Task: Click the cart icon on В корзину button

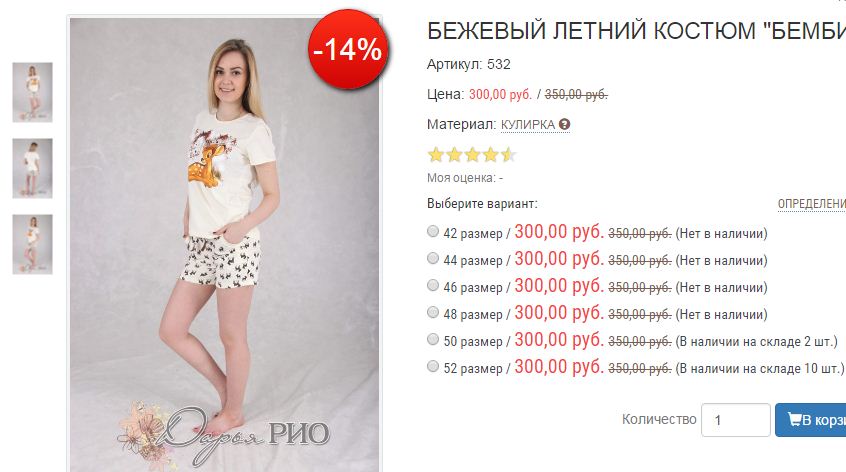Action: (x=794, y=419)
